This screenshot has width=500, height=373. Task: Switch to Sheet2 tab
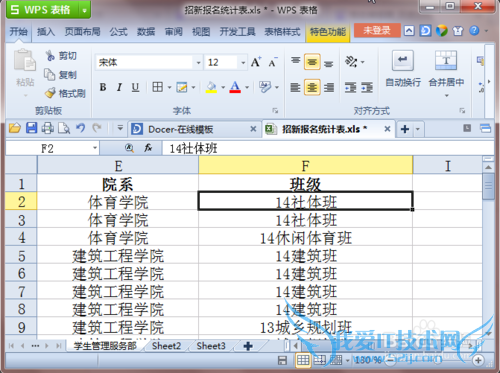pos(166,346)
